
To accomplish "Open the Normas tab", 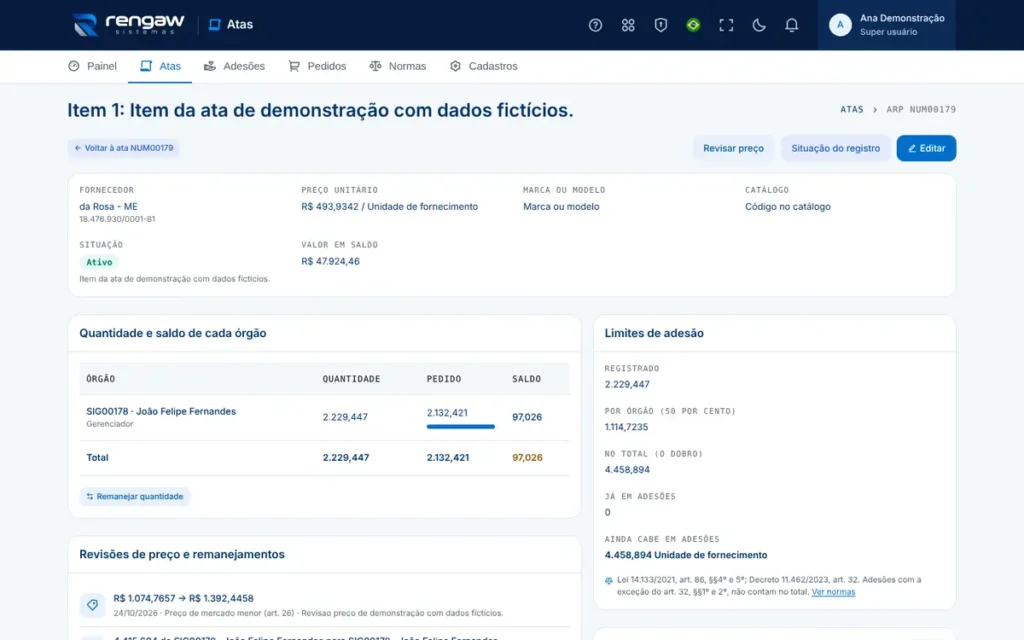I will (398, 66).
